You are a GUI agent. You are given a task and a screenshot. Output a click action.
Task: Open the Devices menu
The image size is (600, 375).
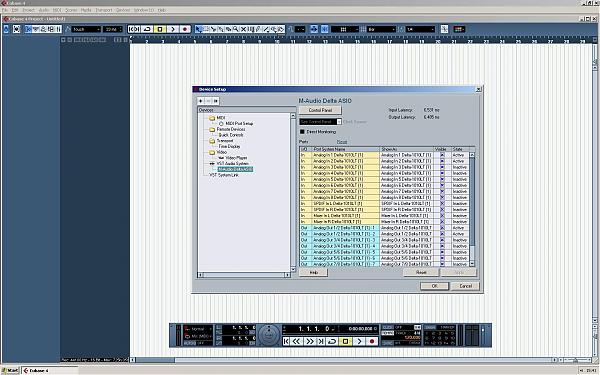click(x=123, y=10)
